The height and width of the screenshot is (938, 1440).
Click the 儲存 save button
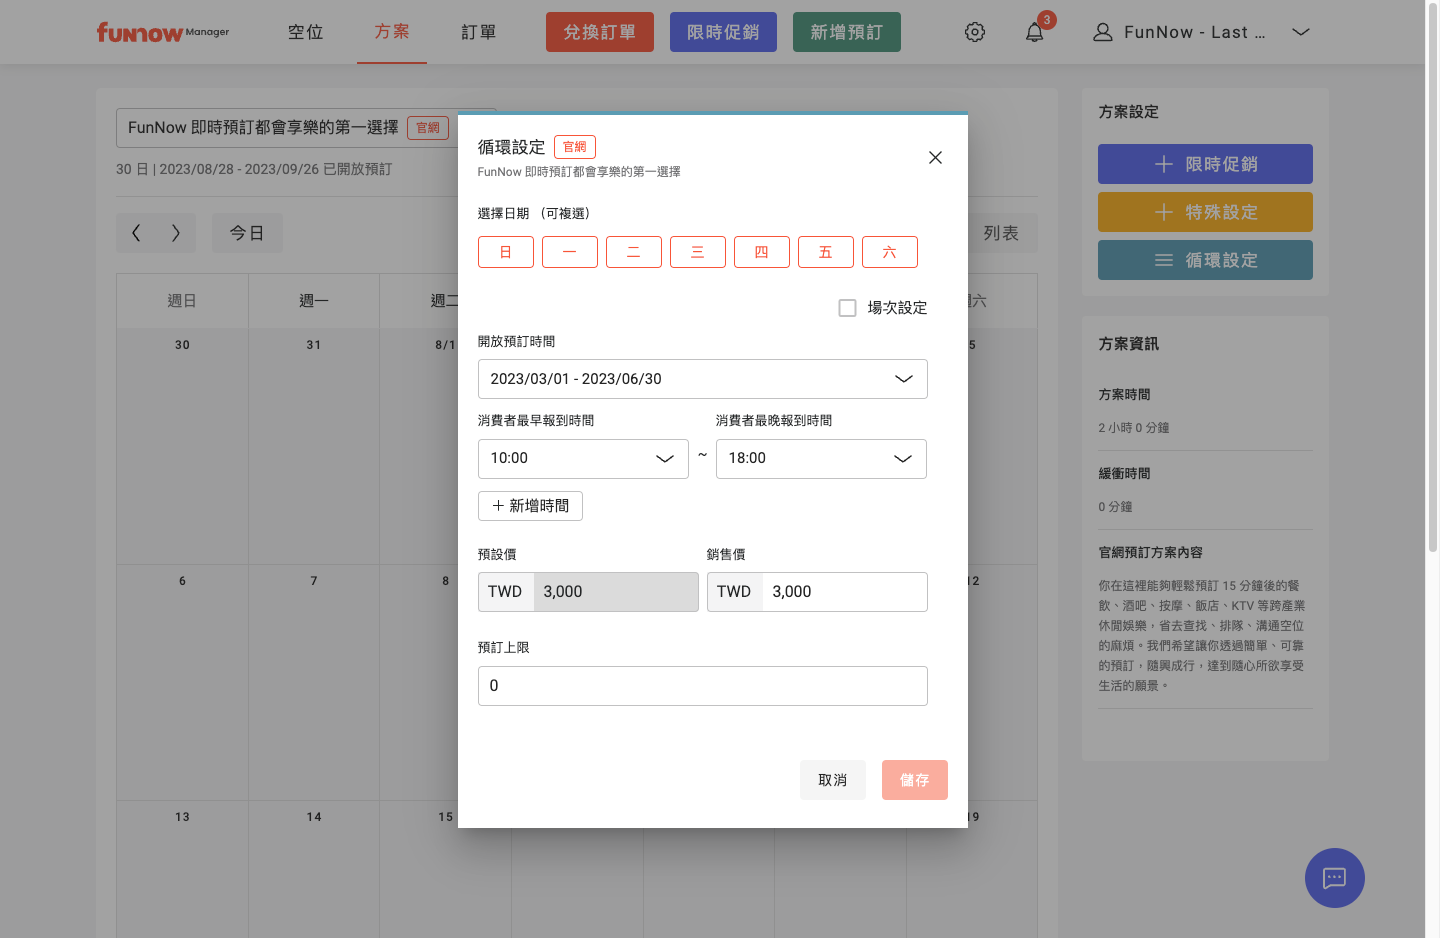(x=915, y=780)
